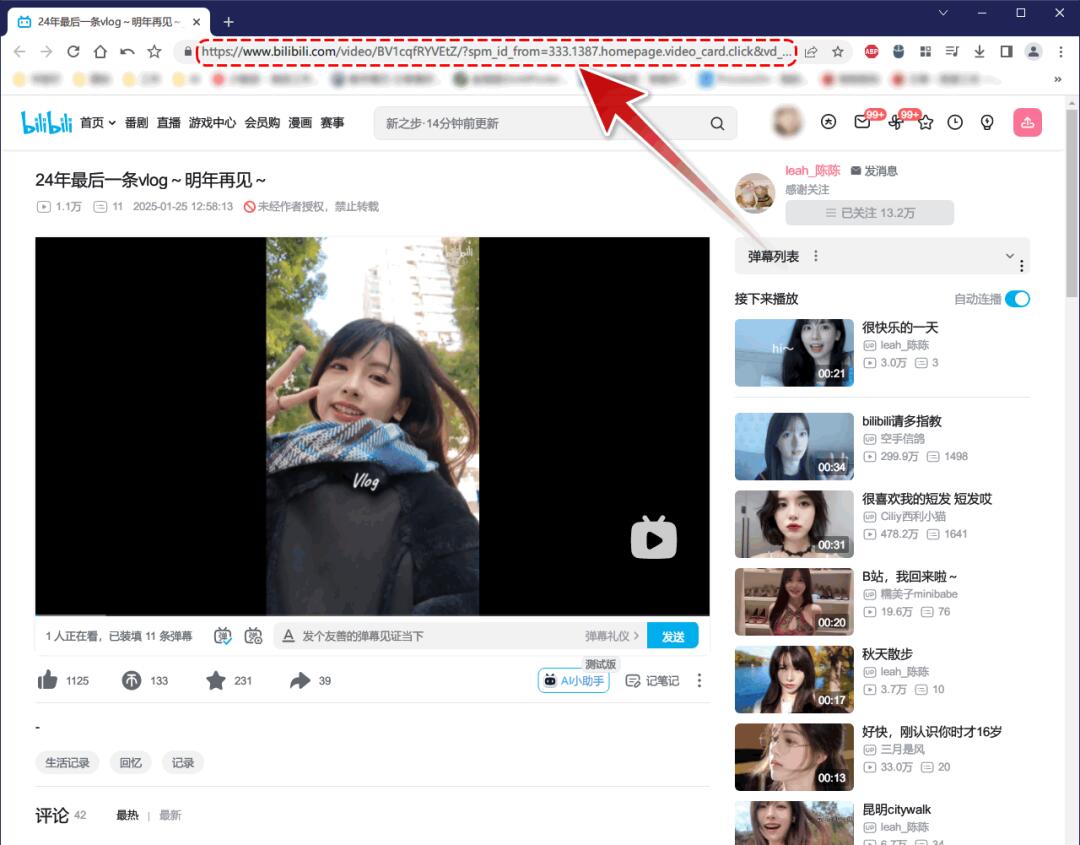Viewport: 1080px width, 845px height.
Task: Open 漫画 navigation item
Action: [300, 123]
